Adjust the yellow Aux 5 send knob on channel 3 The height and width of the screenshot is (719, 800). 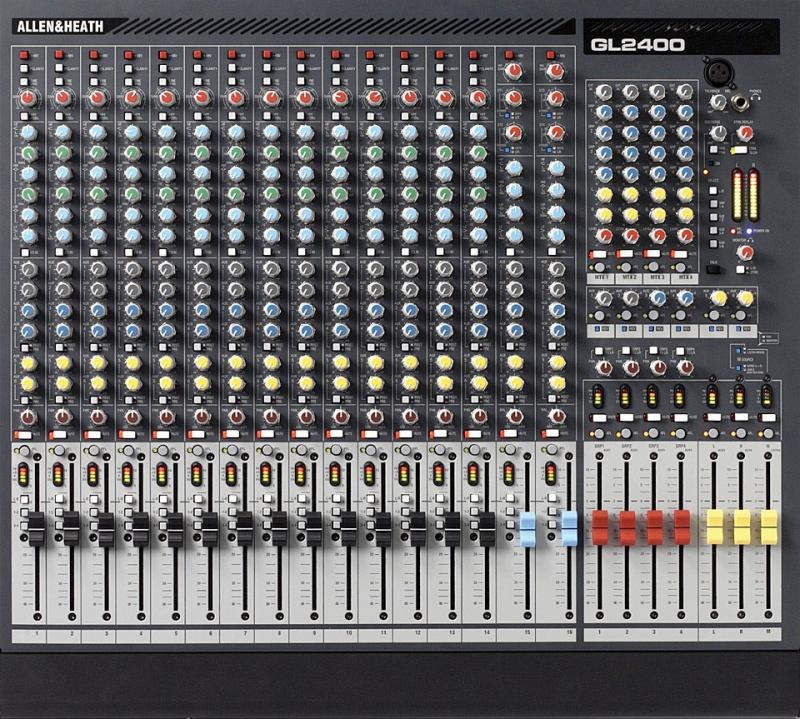pyautogui.click(x=95, y=364)
